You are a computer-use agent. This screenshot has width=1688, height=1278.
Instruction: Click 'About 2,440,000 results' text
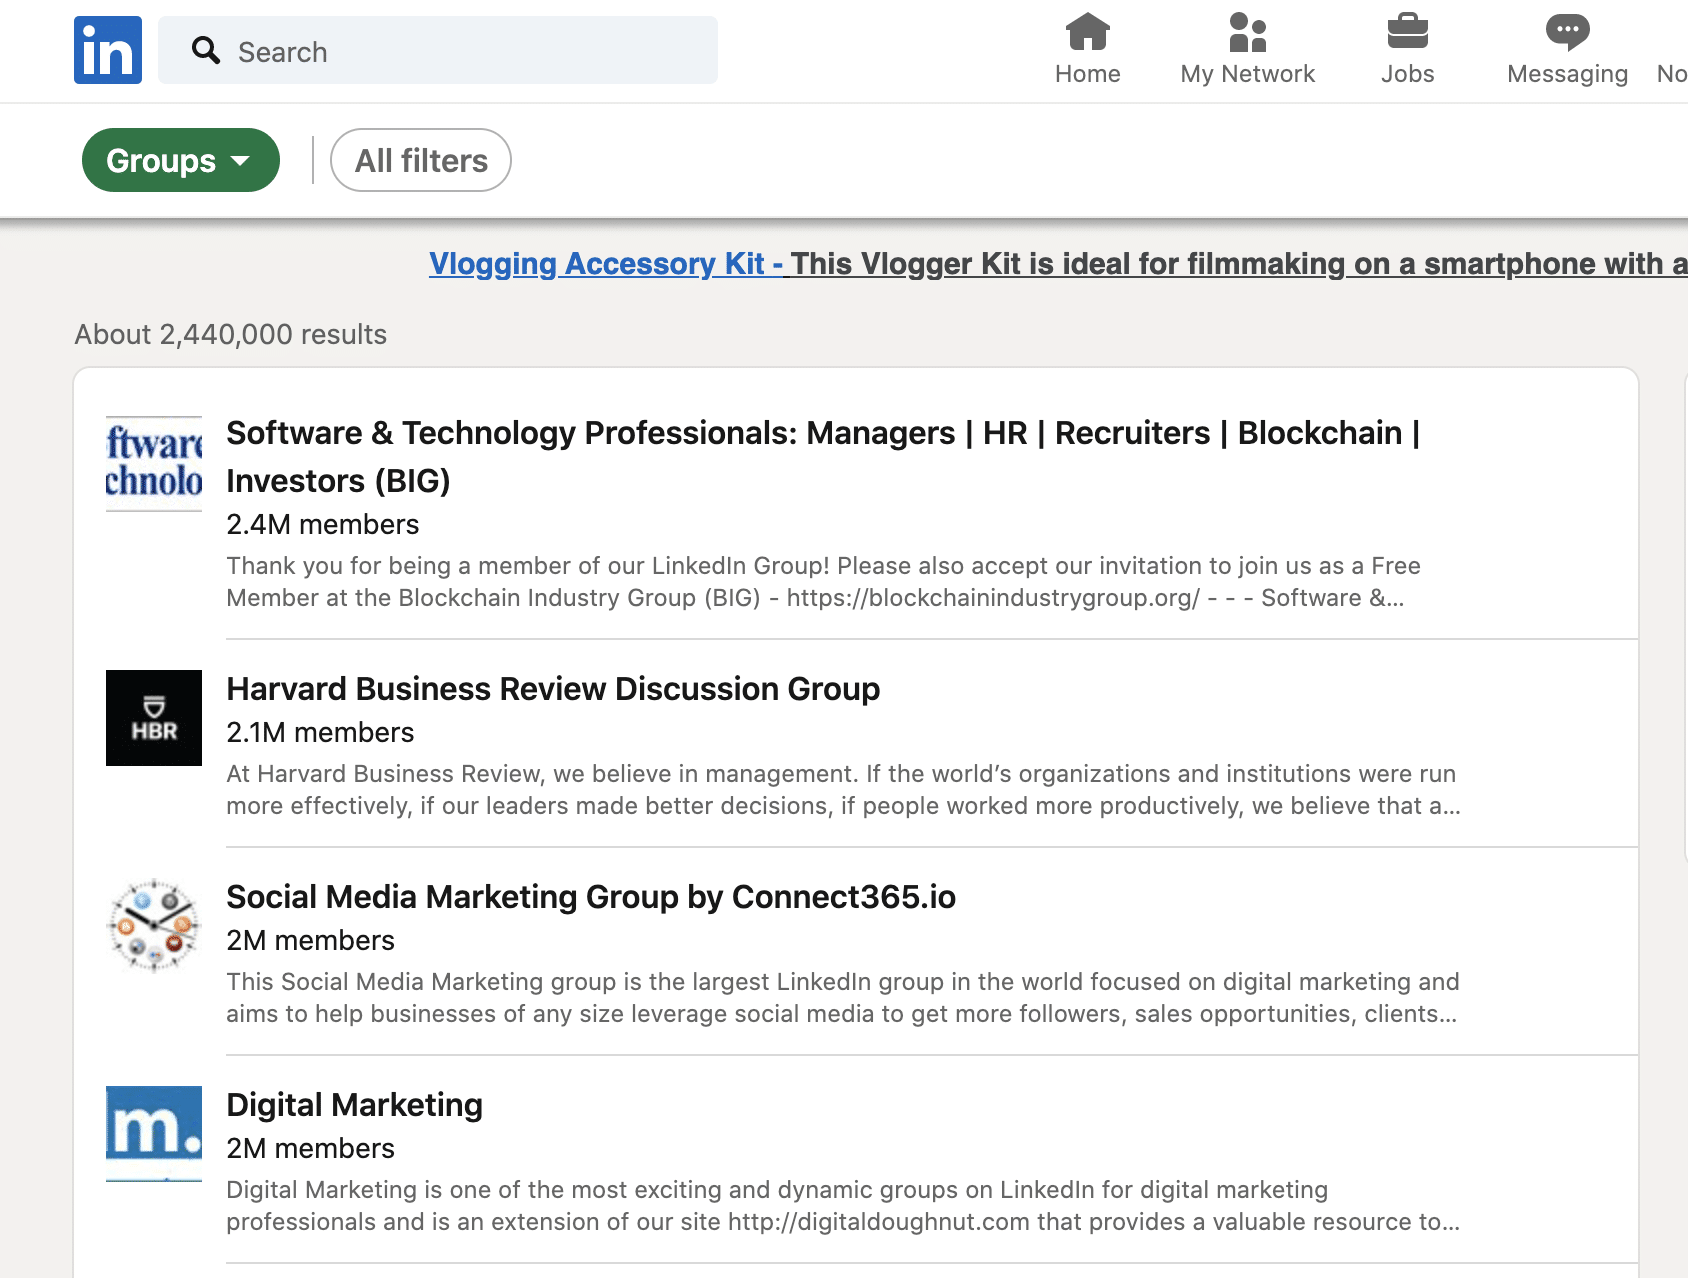[x=230, y=334]
